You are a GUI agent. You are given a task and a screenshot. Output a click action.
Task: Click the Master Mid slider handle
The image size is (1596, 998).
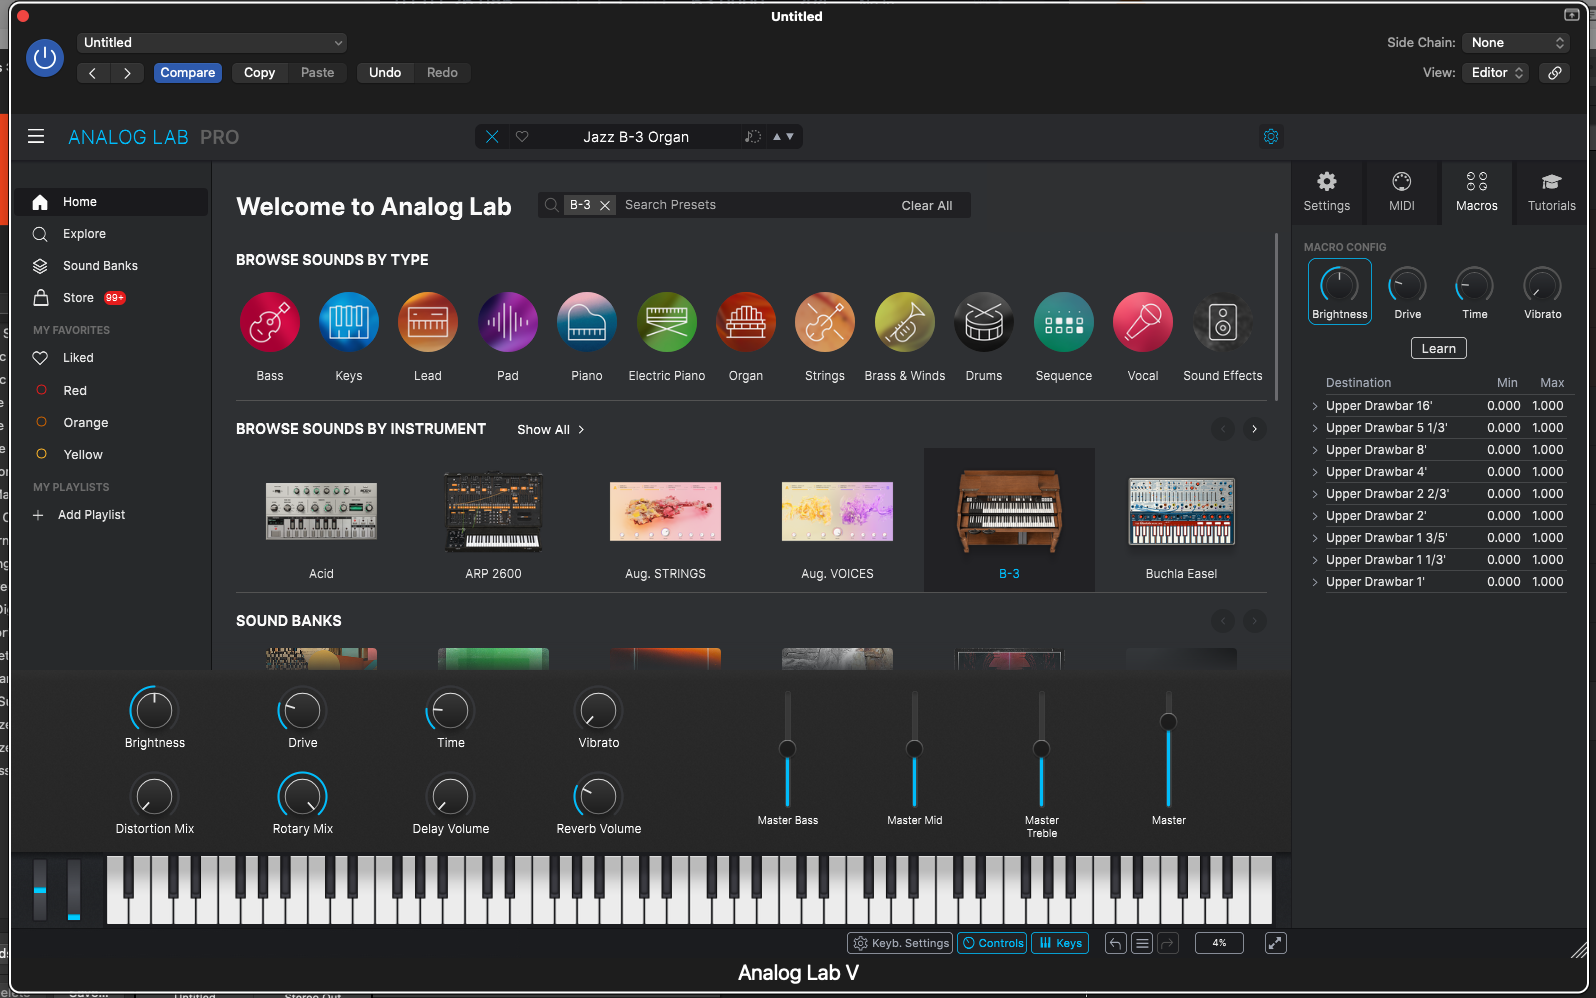pos(915,749)
